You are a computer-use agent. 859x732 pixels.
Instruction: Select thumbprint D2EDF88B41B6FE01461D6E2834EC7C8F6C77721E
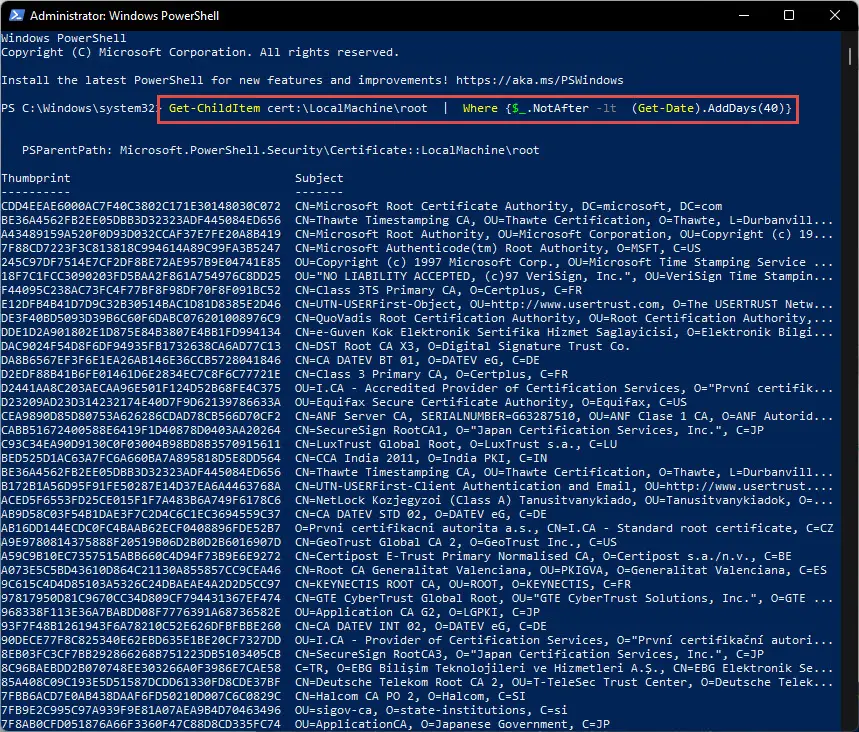click(141, 374)
